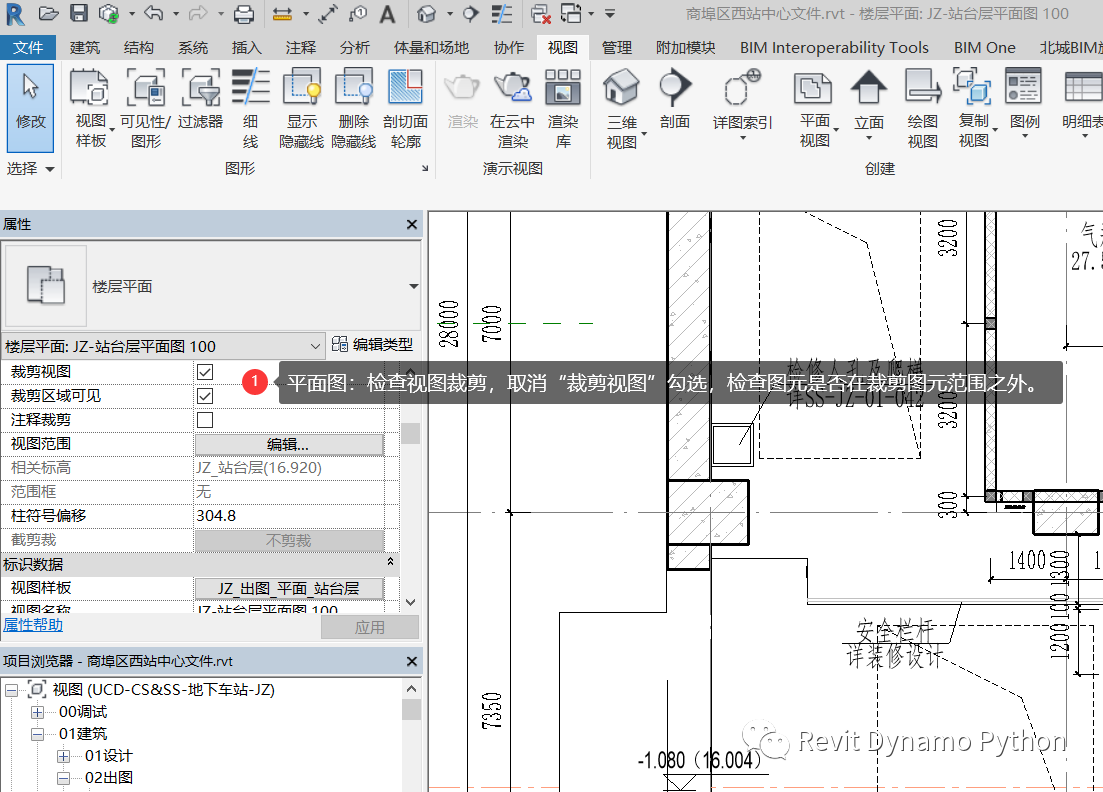Open the 属性帮助 link
Screen dimensions: 1103x792
point(33,625)
